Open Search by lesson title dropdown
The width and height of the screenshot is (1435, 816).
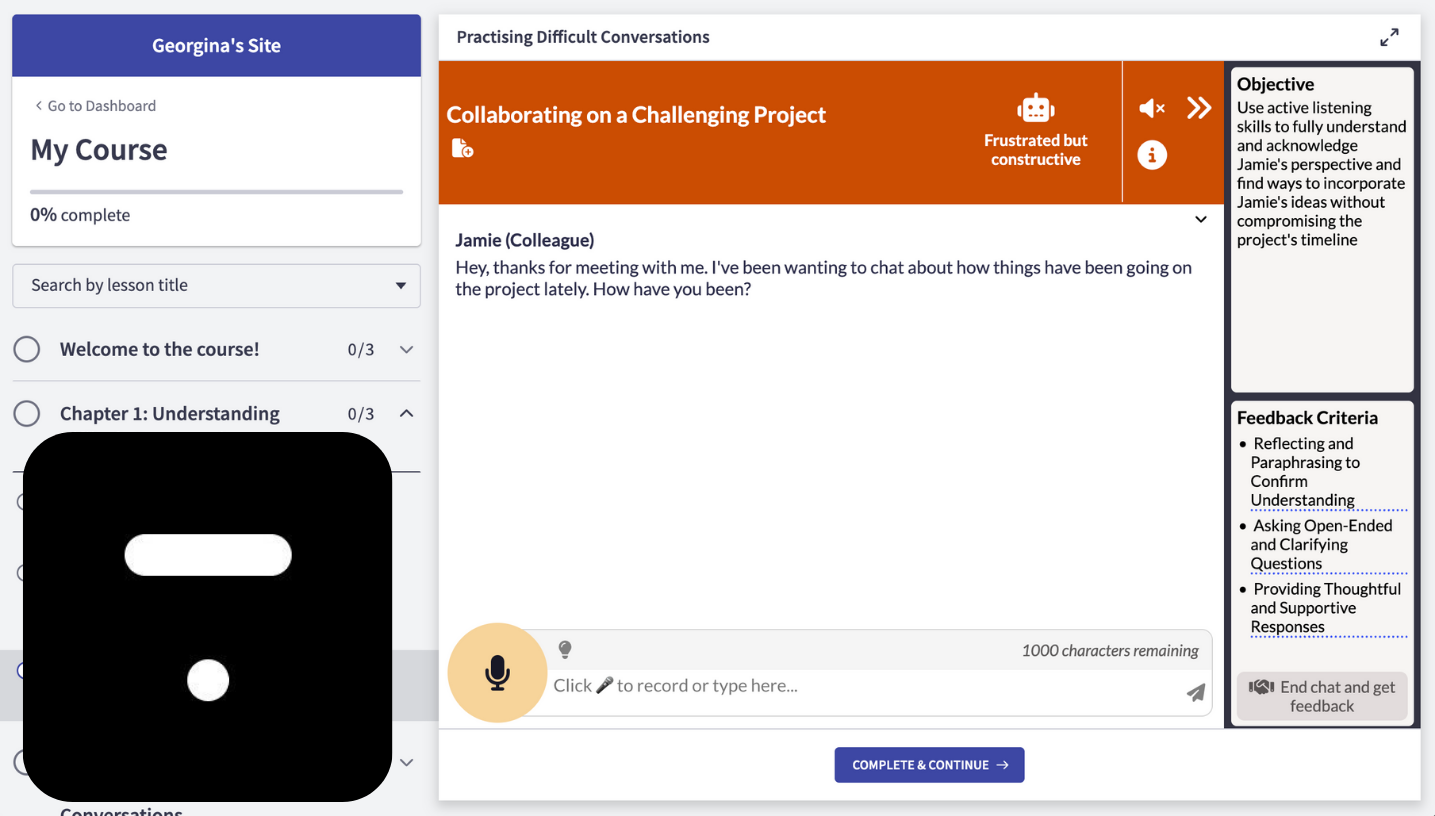coord(216,285)
